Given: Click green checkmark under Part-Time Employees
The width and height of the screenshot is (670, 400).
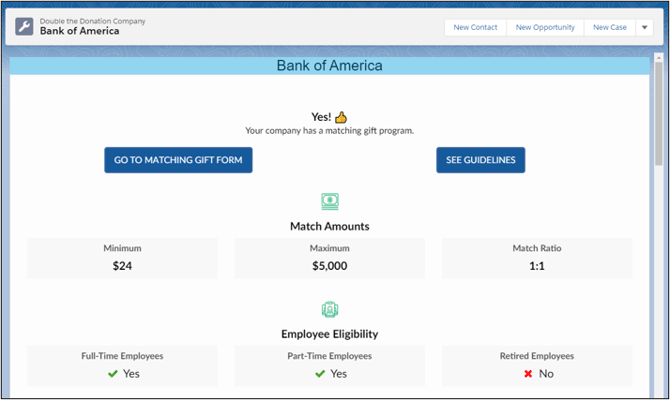Looking at the screenshot, I should (x=320, y=374).
